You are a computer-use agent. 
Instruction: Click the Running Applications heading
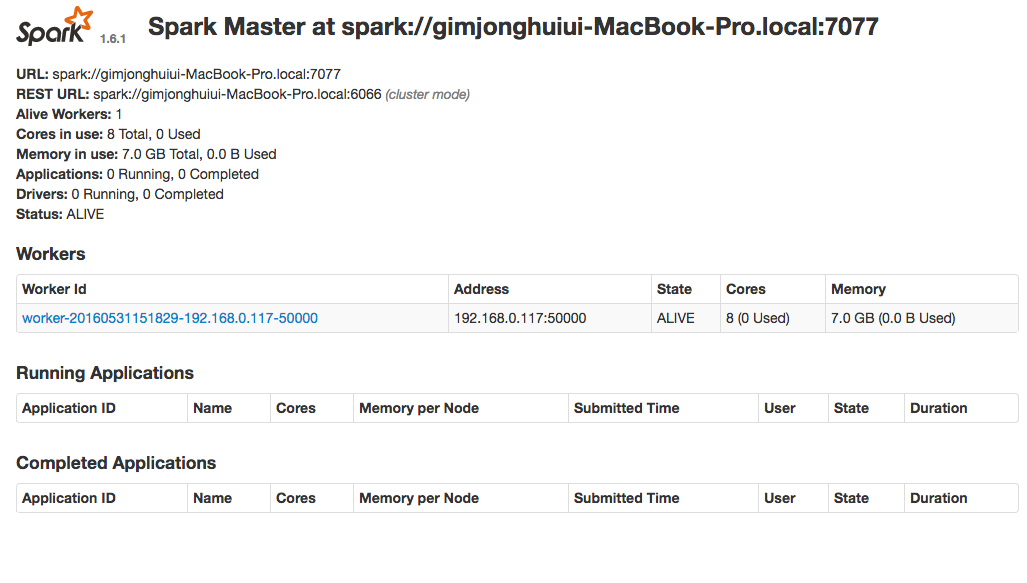(105, 373)
